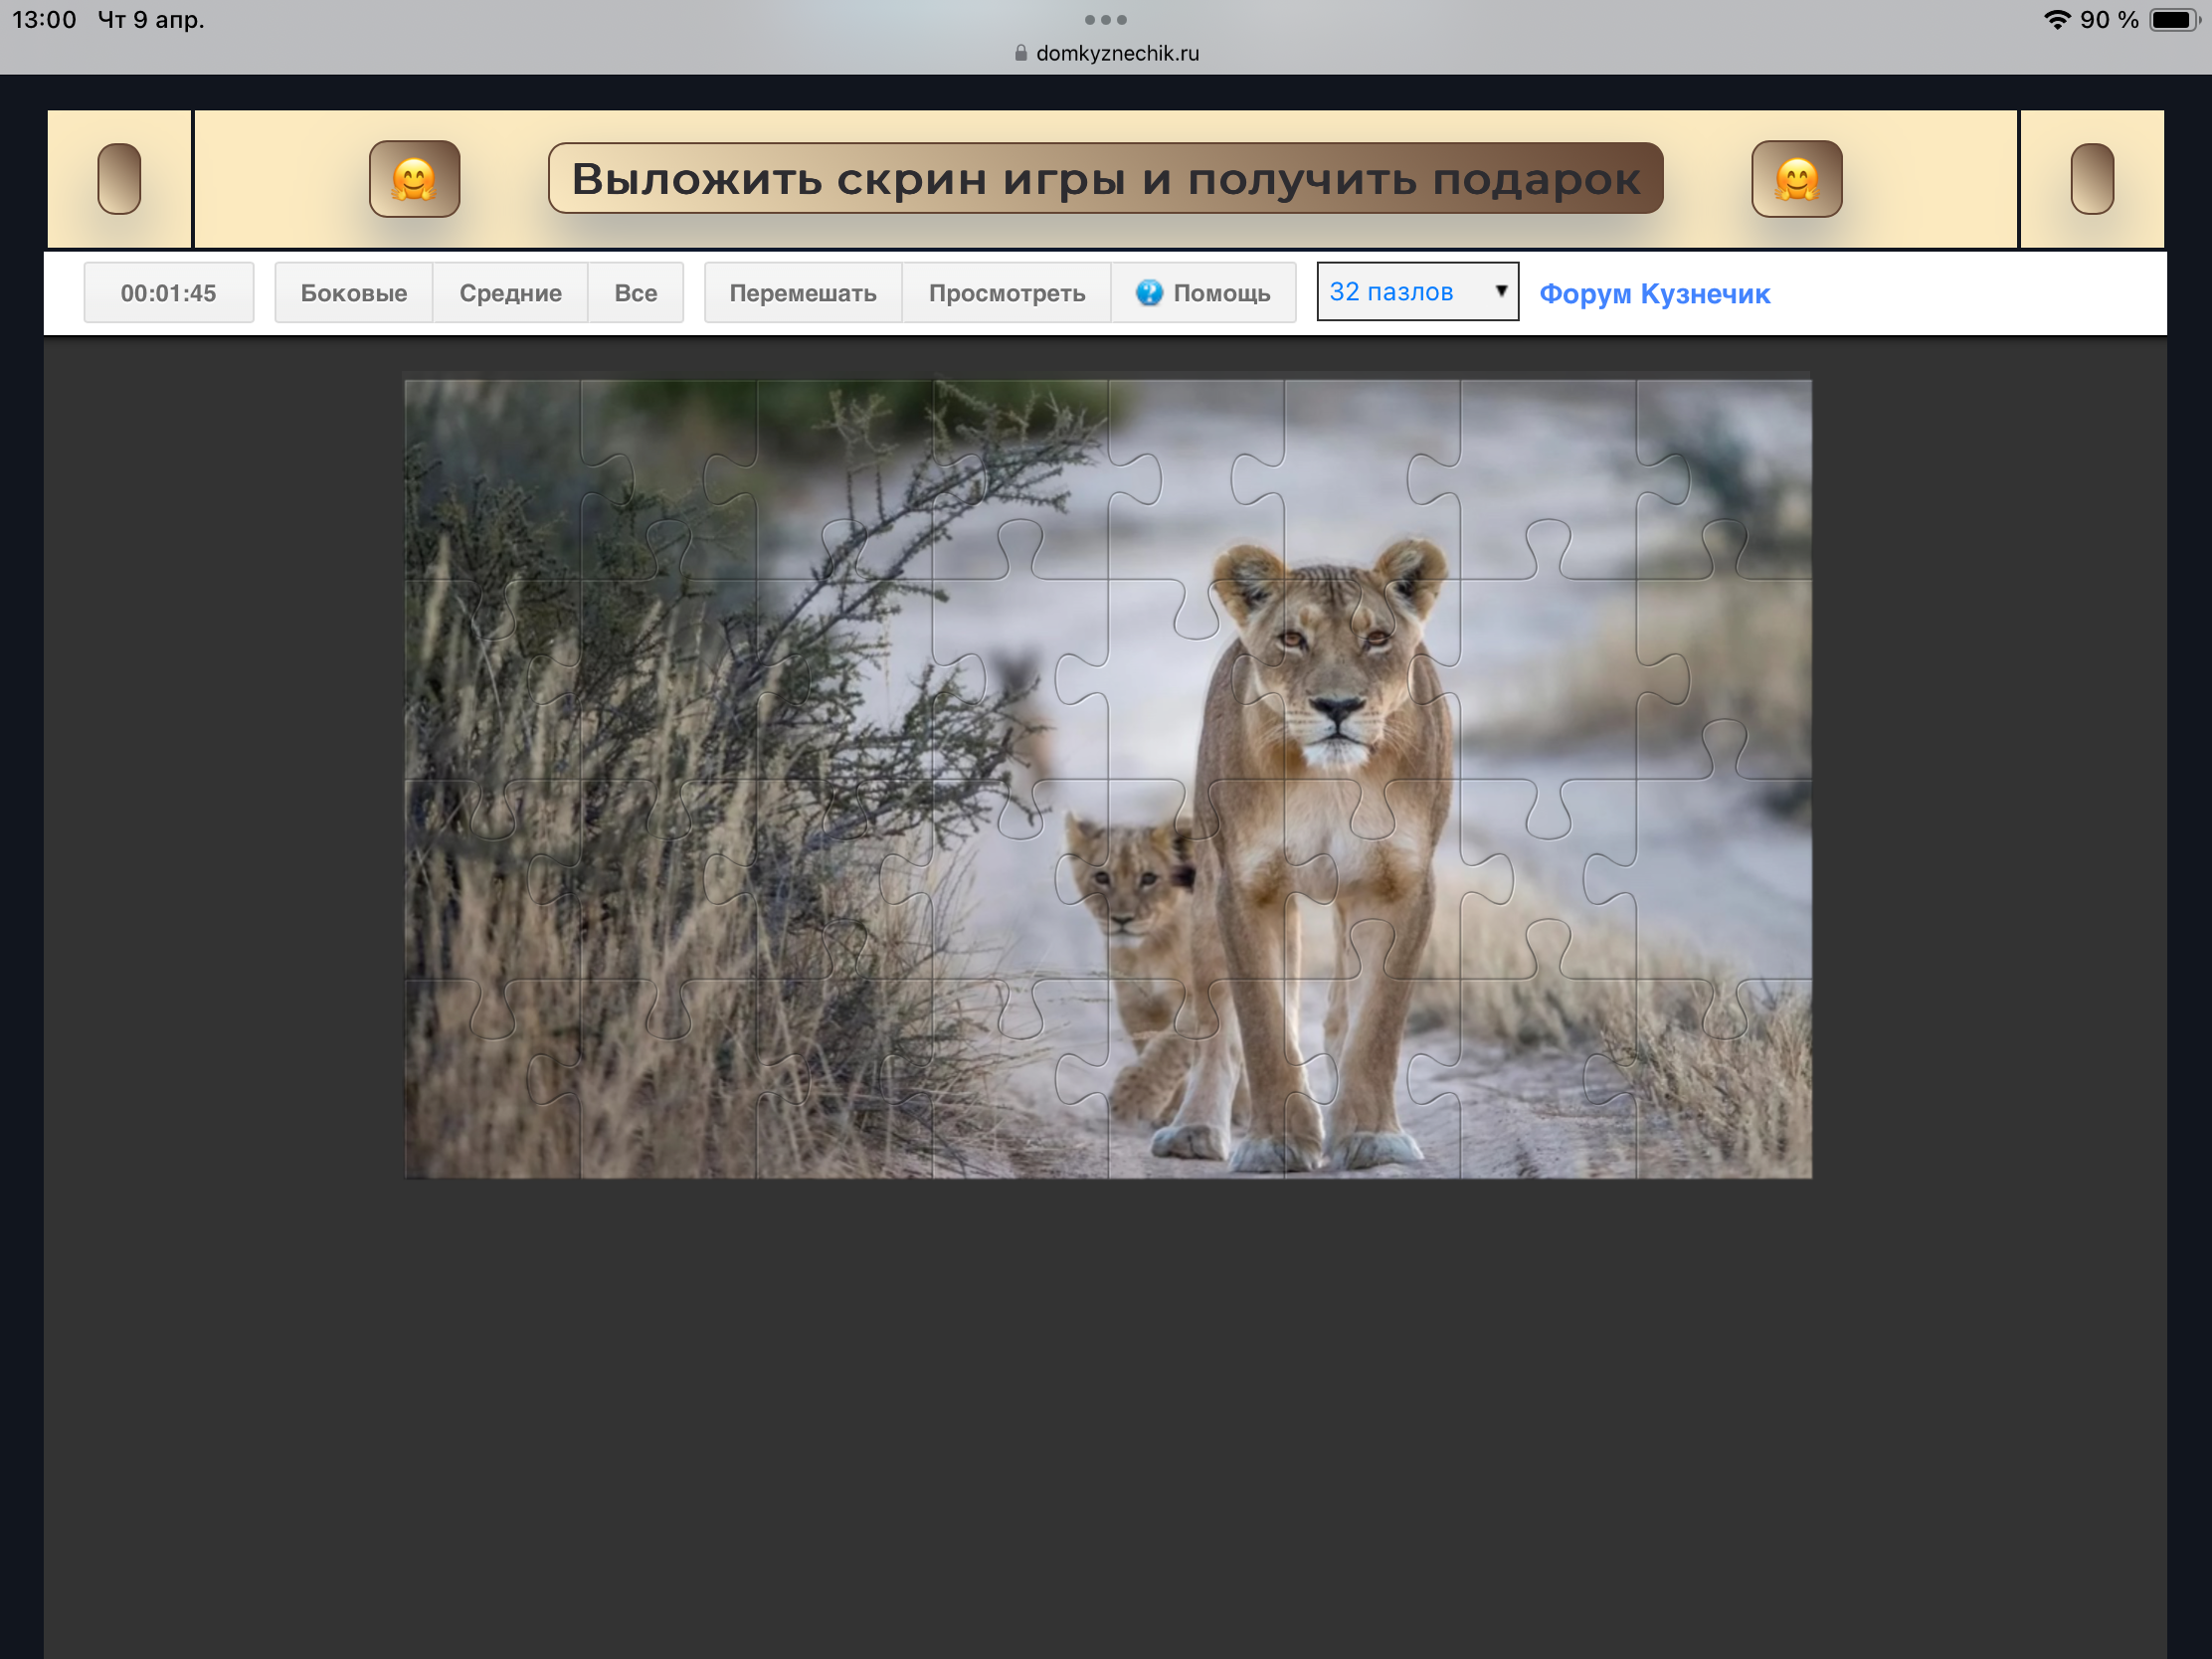The height and width of the screenshot is (1659, 2212).
Task: Click the dropdown arrow of the puzzle count selector
Action: [1500, 291]
